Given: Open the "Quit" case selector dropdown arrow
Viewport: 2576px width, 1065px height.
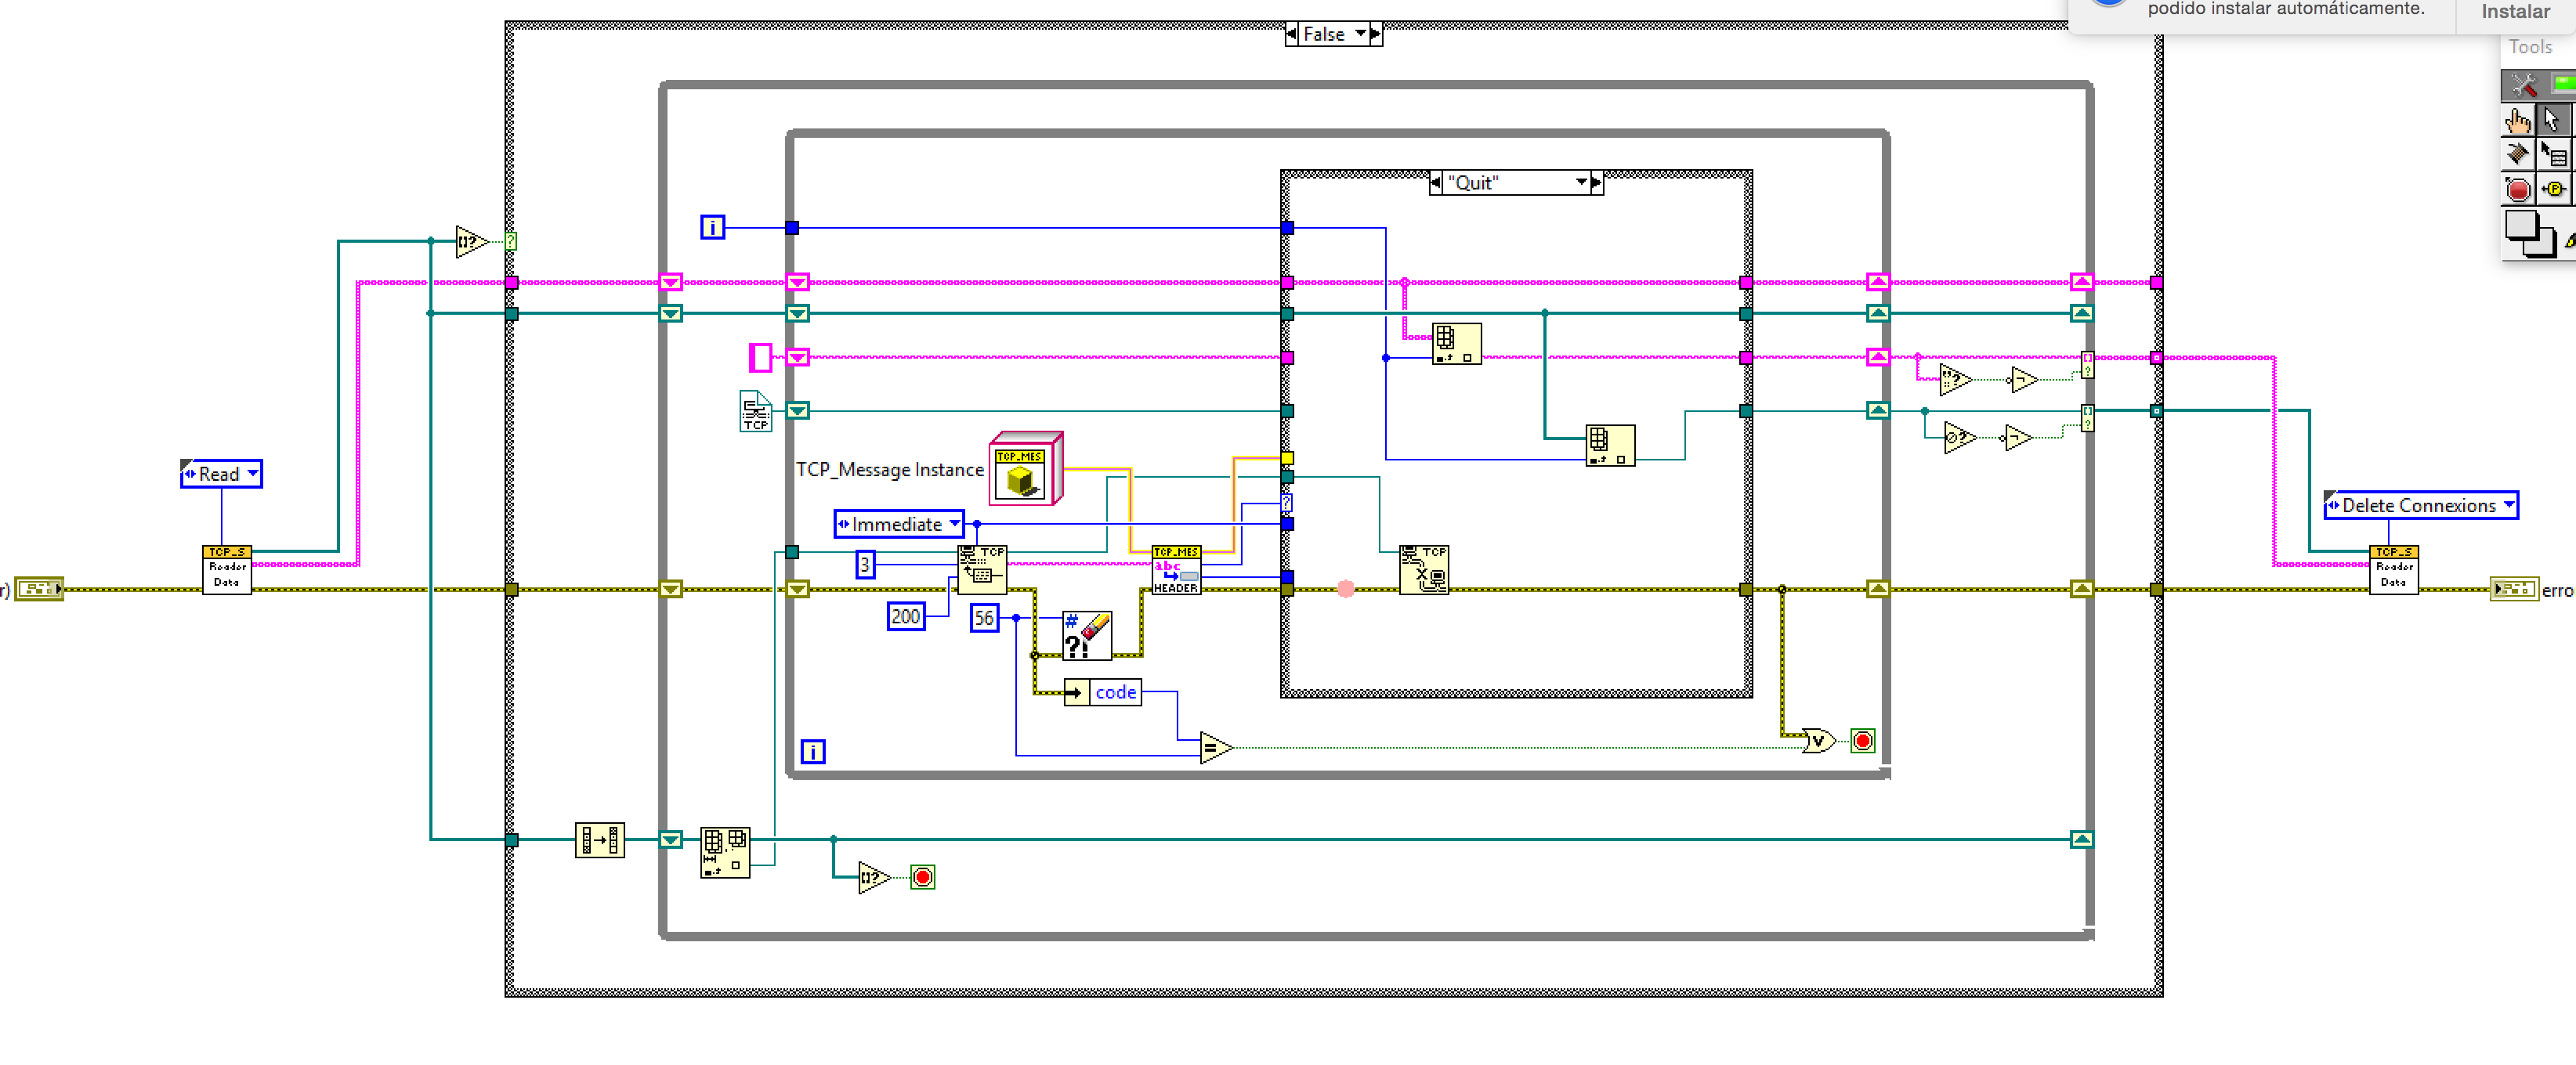Looking at the screenshot, I should coord(1581,182).
